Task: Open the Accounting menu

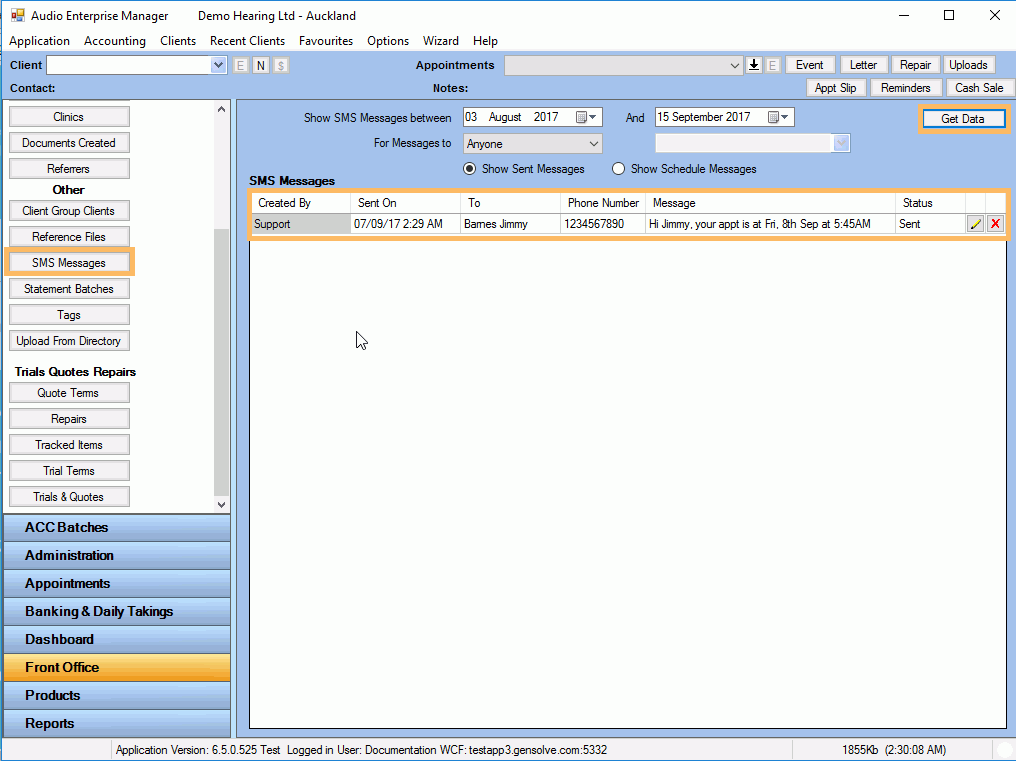Action: 114,41
